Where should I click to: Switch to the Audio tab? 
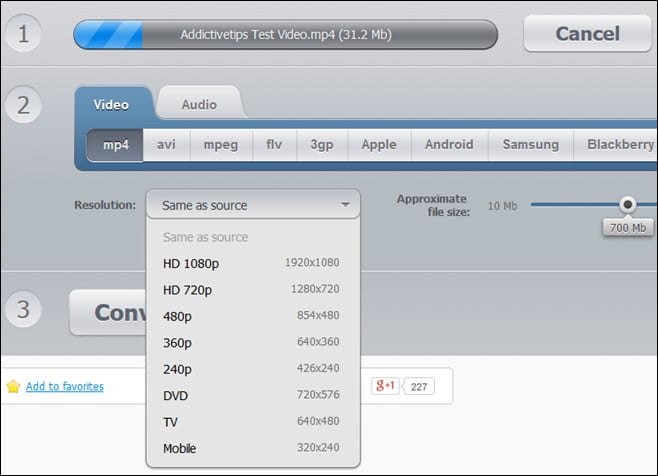[199, 104]
